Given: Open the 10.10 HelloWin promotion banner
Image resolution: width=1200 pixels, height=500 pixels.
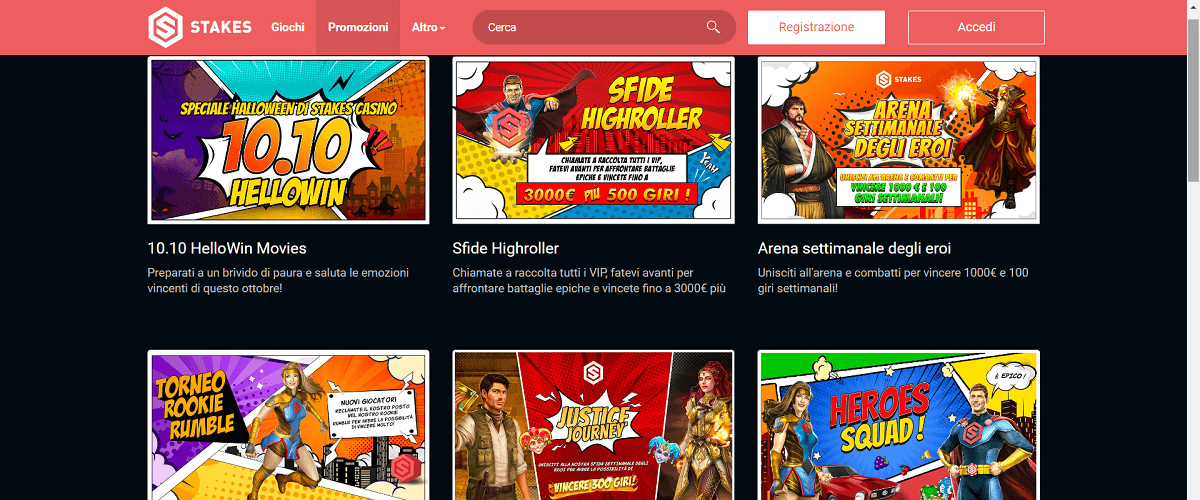Looking at the screenshot, I should [288, 140].
